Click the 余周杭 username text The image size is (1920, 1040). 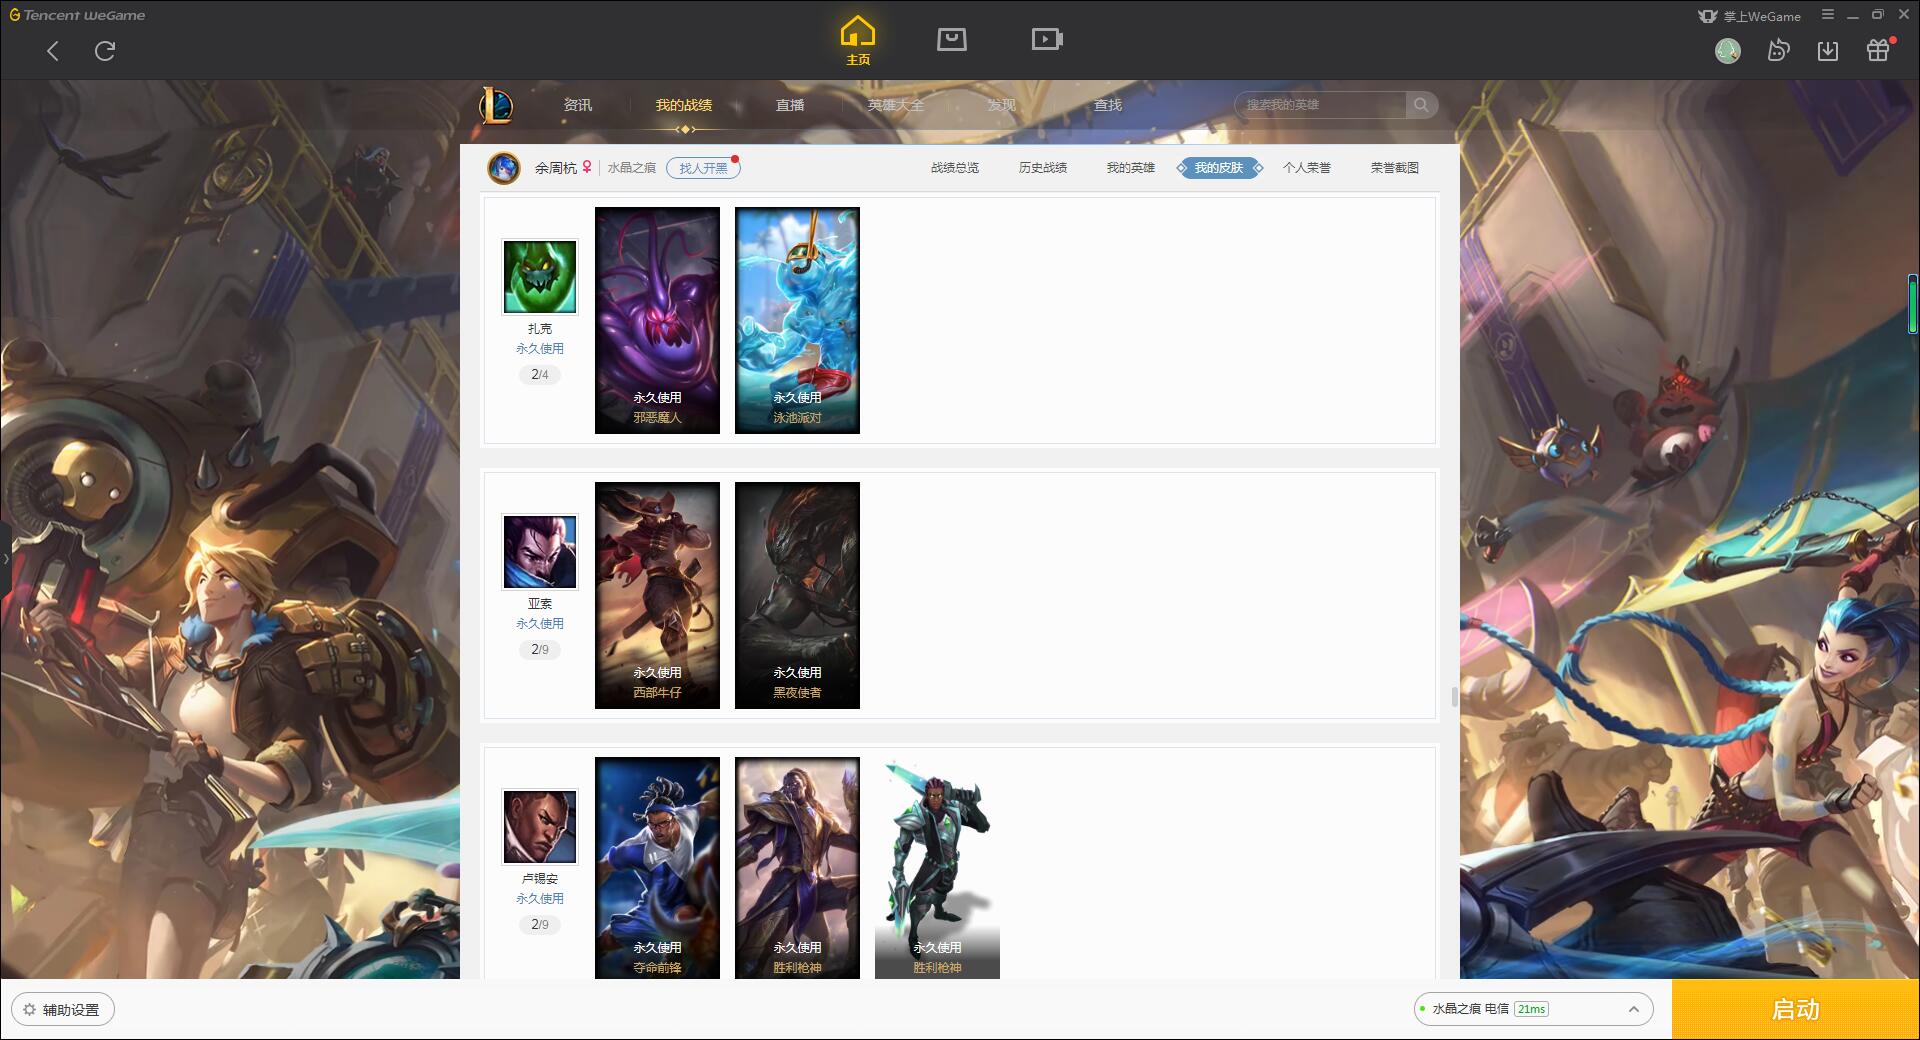click(555, 168)
